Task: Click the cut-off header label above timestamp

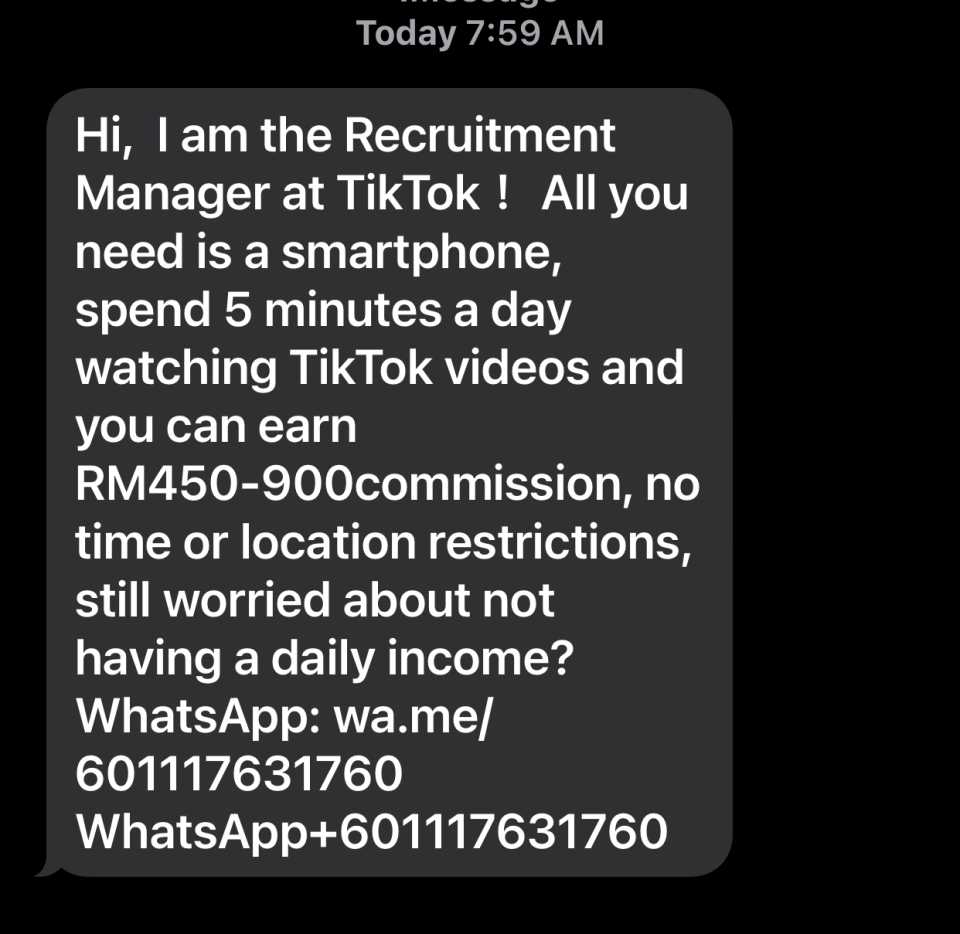Action: (480, 2)
